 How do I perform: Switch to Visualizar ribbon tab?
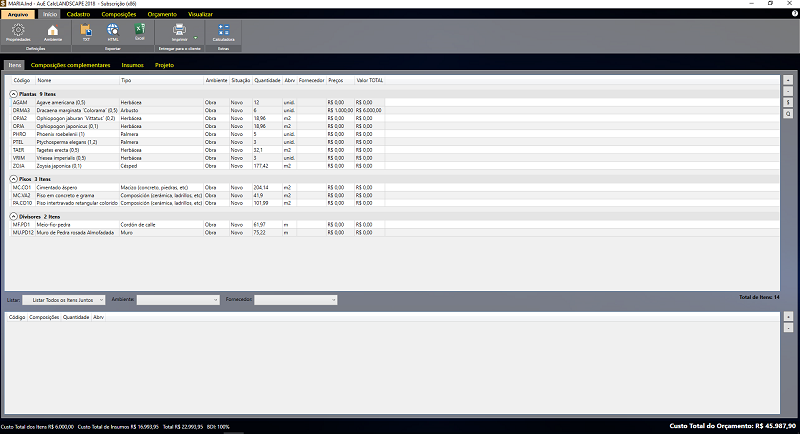click(x=200, y=14)
